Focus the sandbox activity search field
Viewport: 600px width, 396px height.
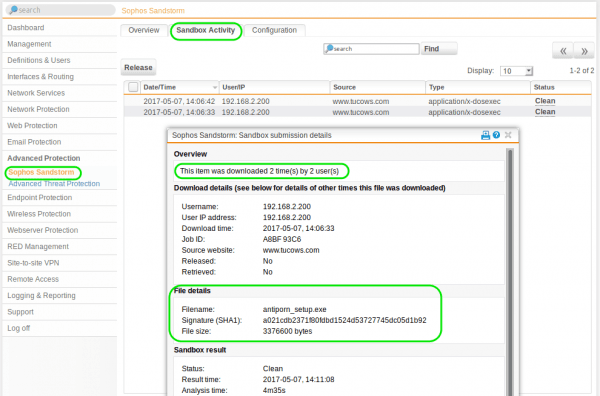pyautogui.click(x=371, y=49)
